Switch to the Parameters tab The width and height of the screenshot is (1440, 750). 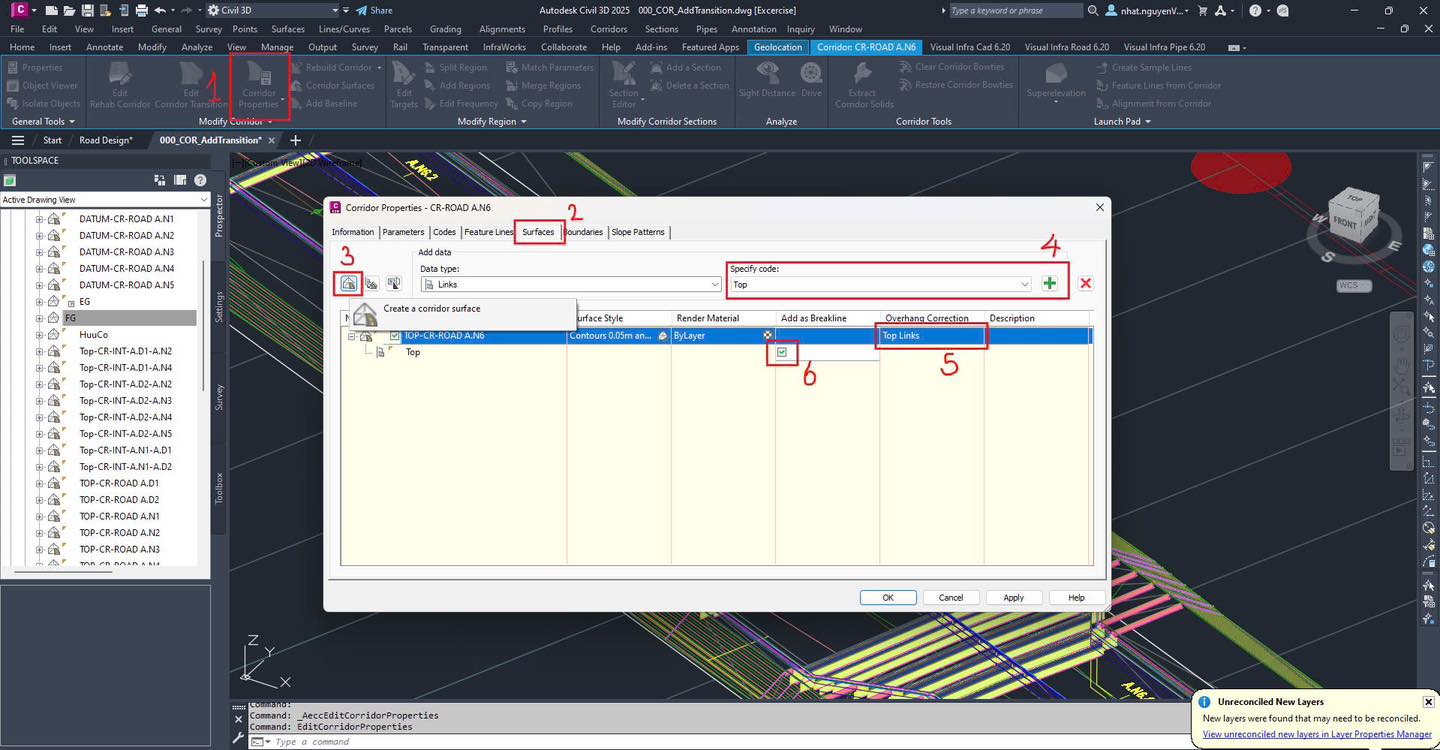click(404, 232)
